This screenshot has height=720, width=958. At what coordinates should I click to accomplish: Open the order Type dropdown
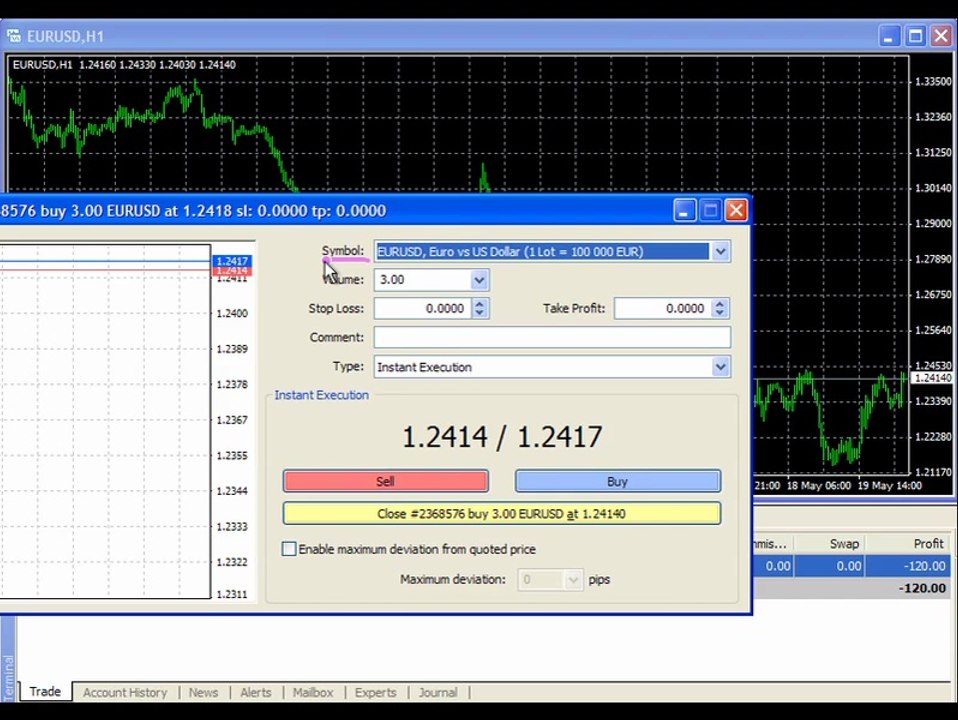(x=720, y=367)
